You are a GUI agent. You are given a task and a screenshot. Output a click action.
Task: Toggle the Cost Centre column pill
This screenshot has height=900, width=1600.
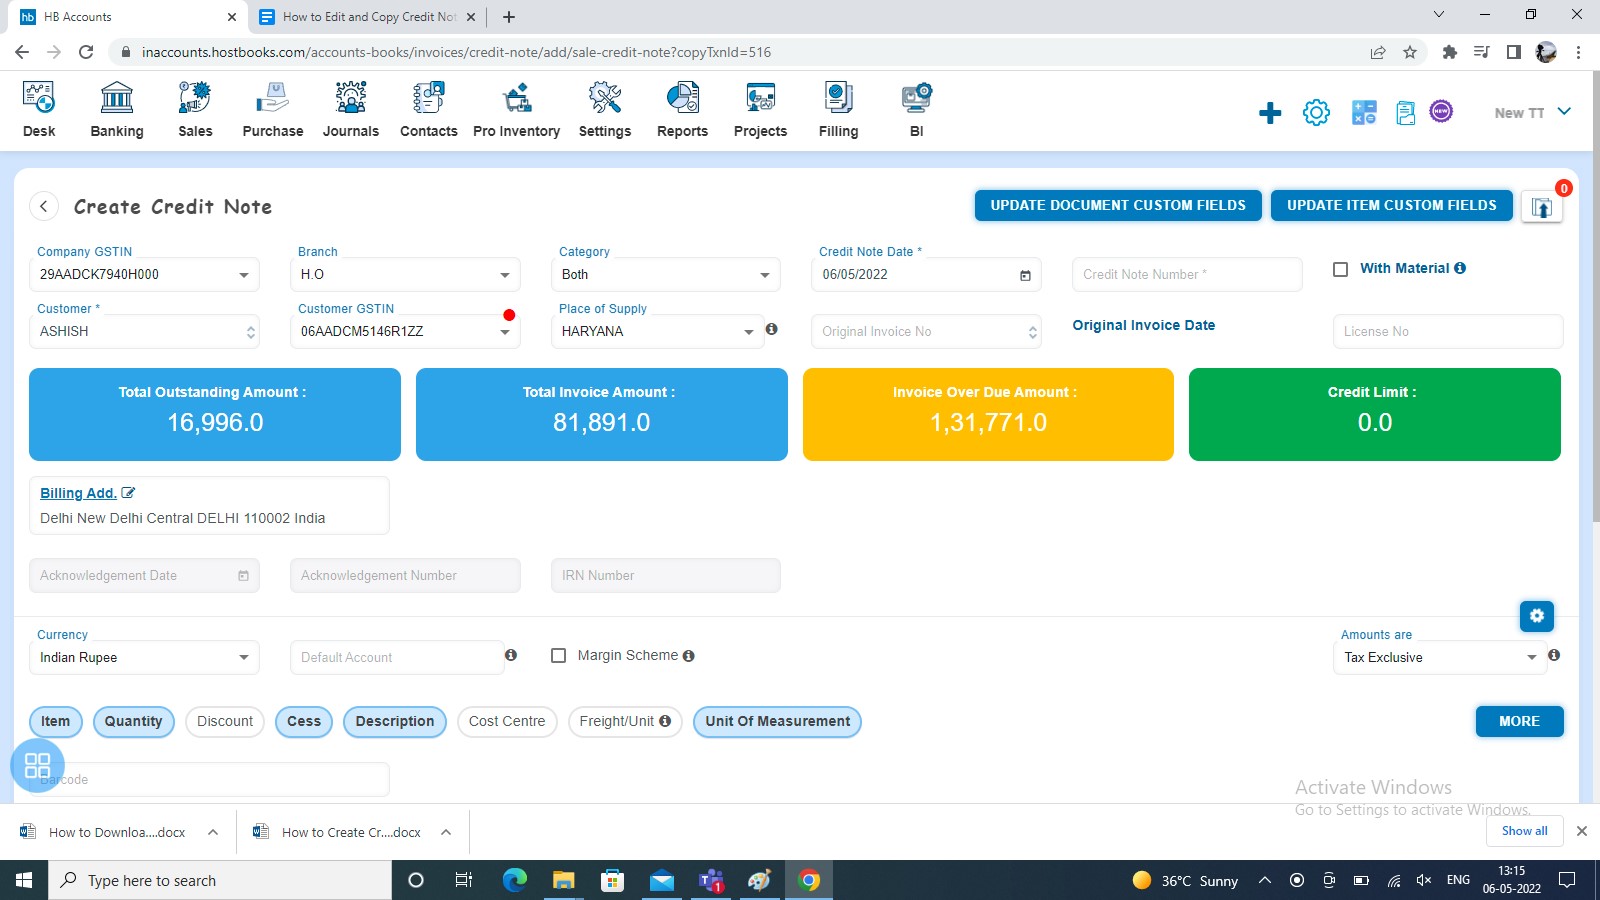(x=507, y=721)
